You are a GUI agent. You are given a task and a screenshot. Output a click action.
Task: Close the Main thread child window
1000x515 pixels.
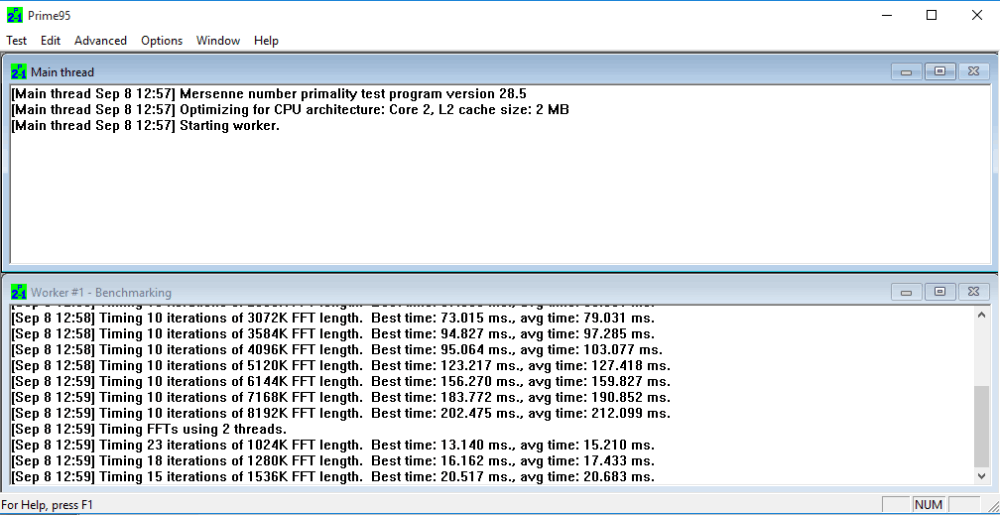(974, 71)
